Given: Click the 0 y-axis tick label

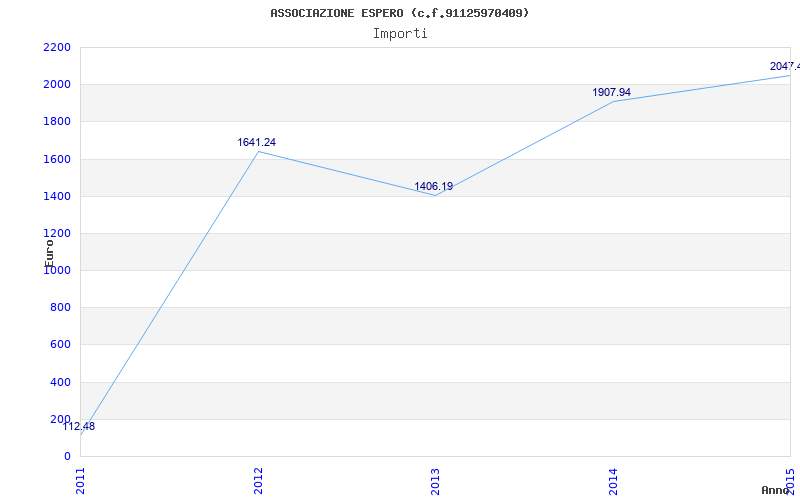Looking at the screenshot, I should pyautogui.click(x=68, y=457).
